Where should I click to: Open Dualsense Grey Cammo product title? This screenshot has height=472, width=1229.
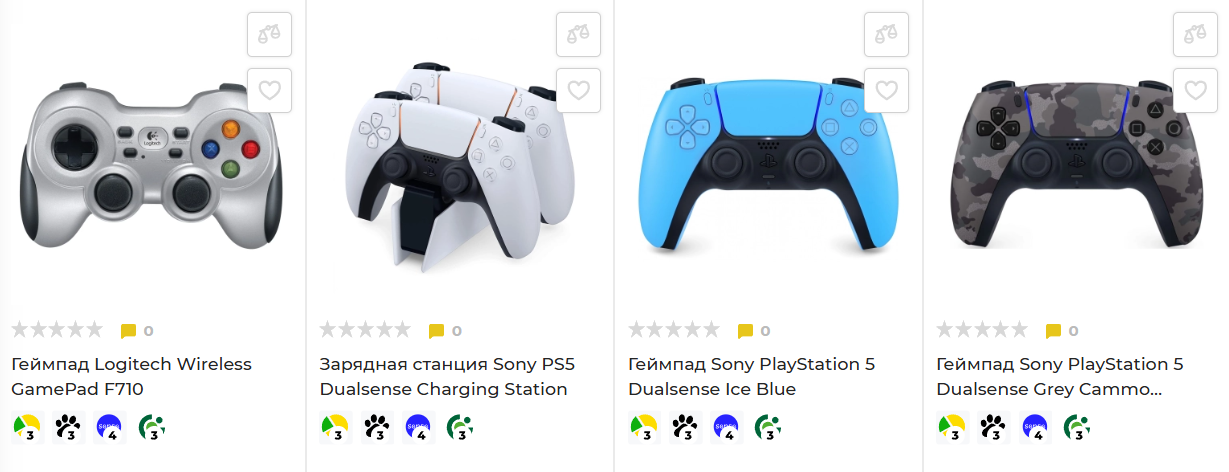click(x=1060, y=377)
